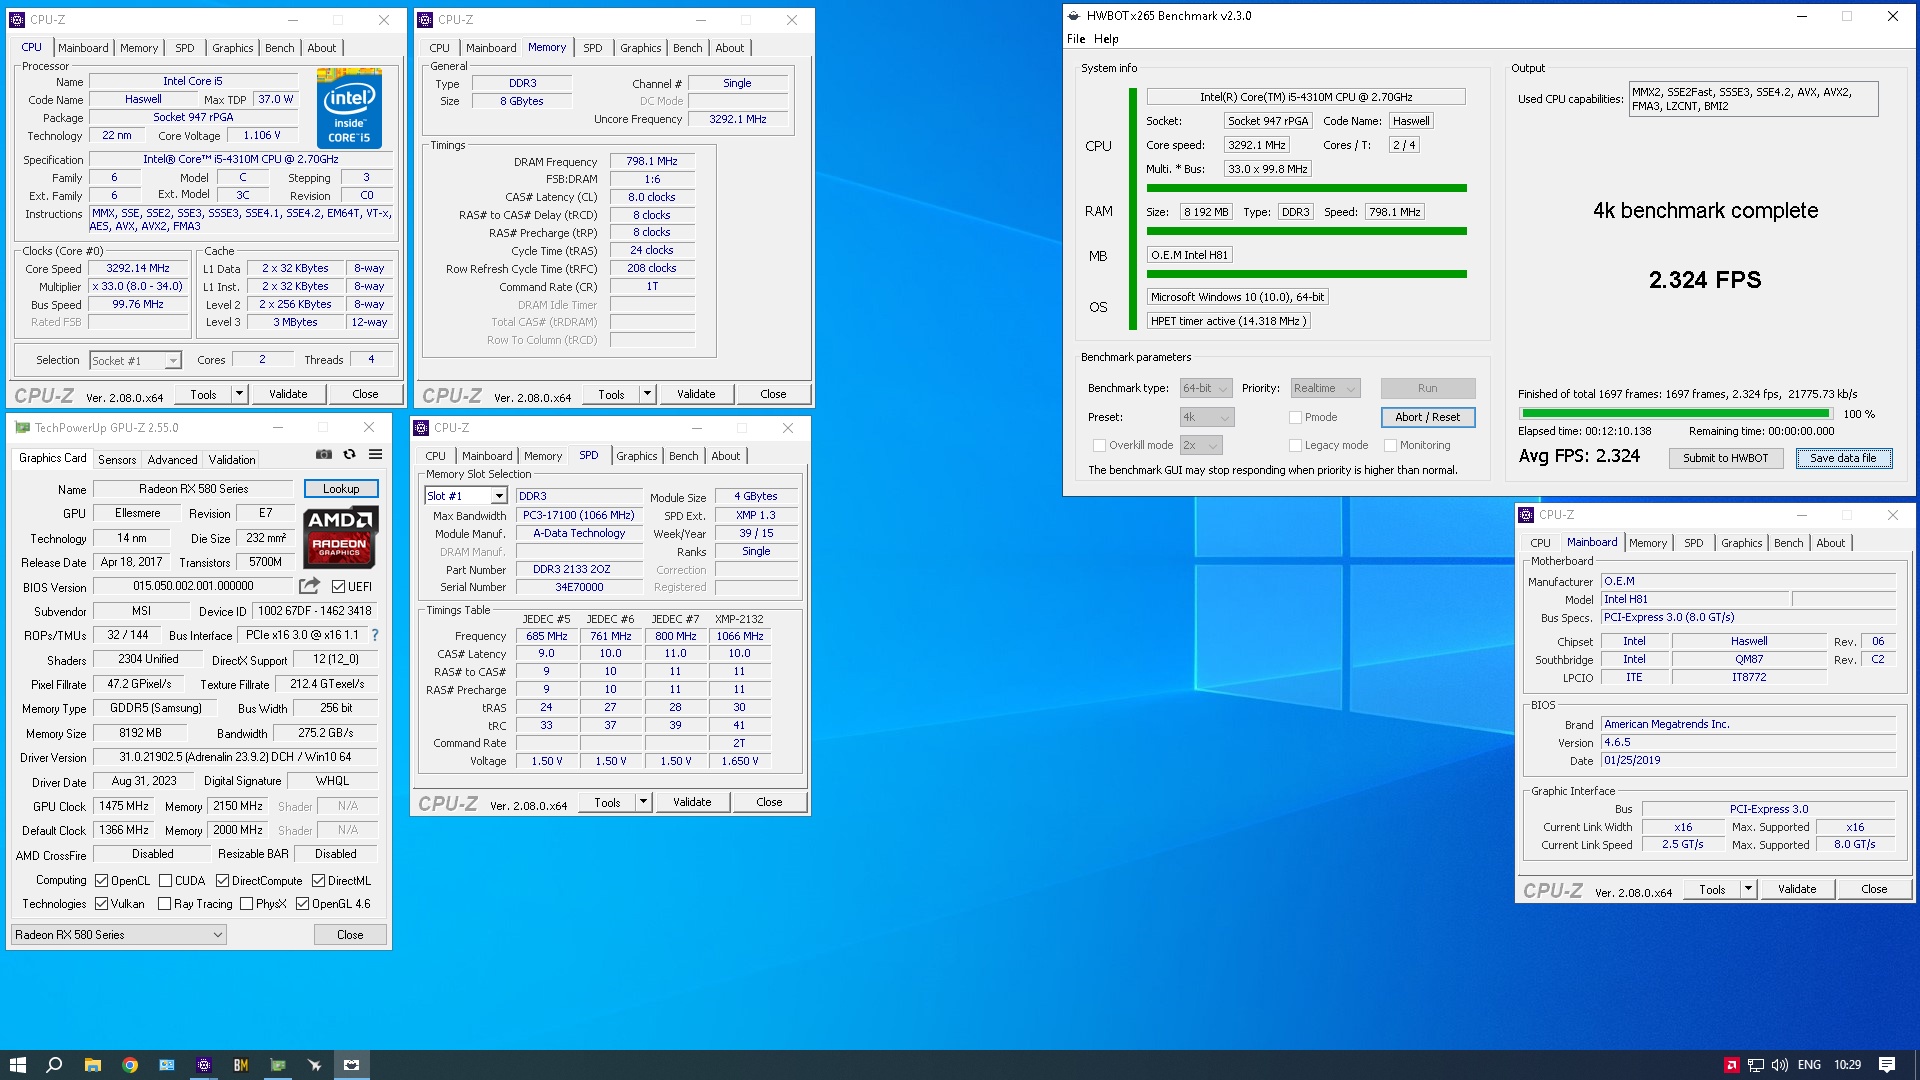This screenshot has height=1080, width=1920.
Task: Click Validate in CPU-Z Memory window
Action: (x=696, y=394)
